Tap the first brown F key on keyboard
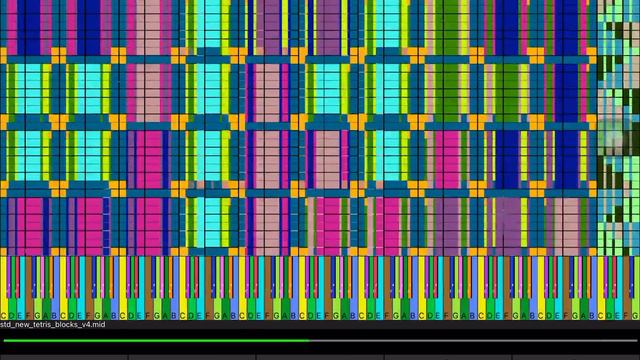The image size is (640, 360). coord(29,288)
